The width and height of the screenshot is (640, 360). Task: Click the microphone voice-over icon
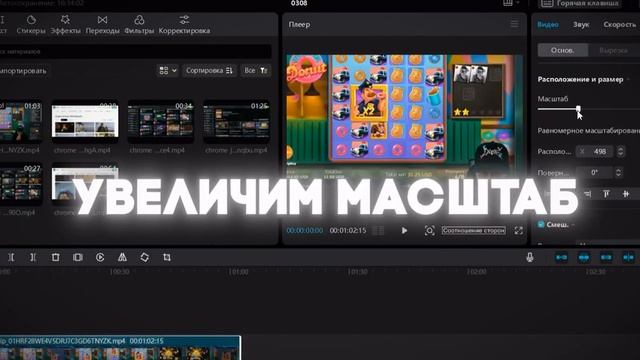(x=530, y=257)
